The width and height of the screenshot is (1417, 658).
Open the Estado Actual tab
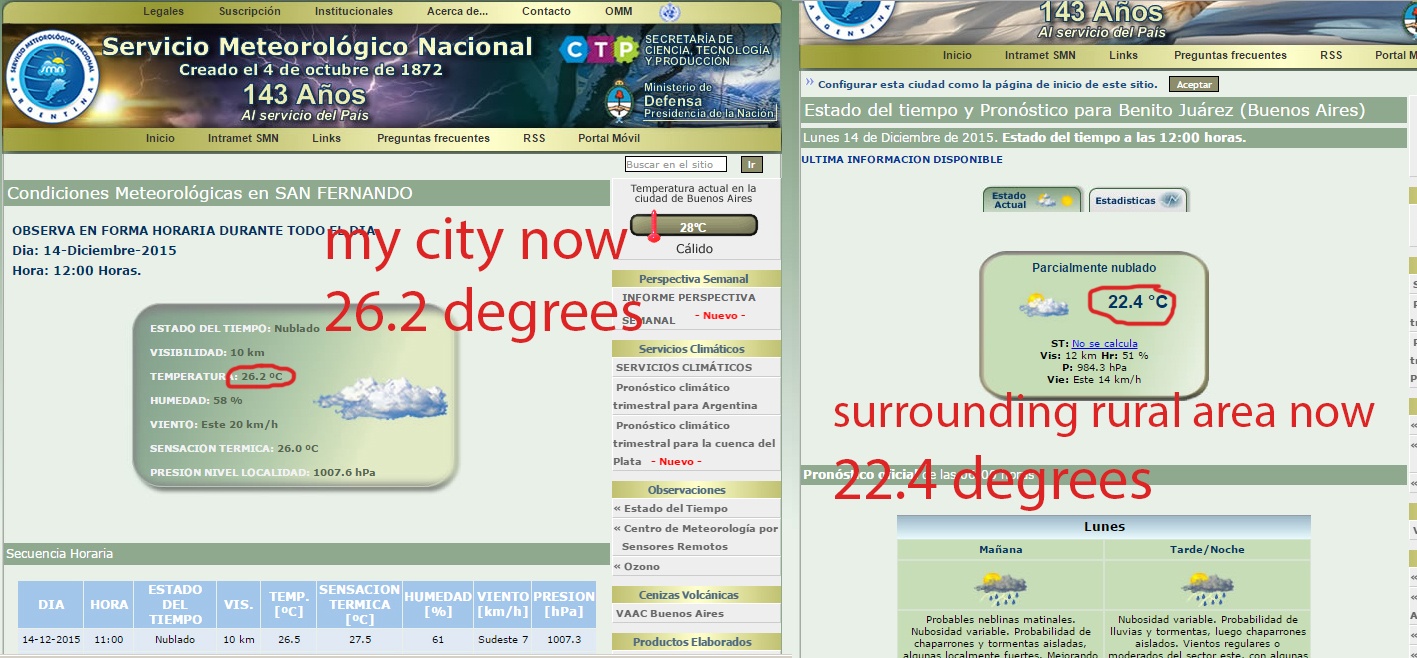1032,200
